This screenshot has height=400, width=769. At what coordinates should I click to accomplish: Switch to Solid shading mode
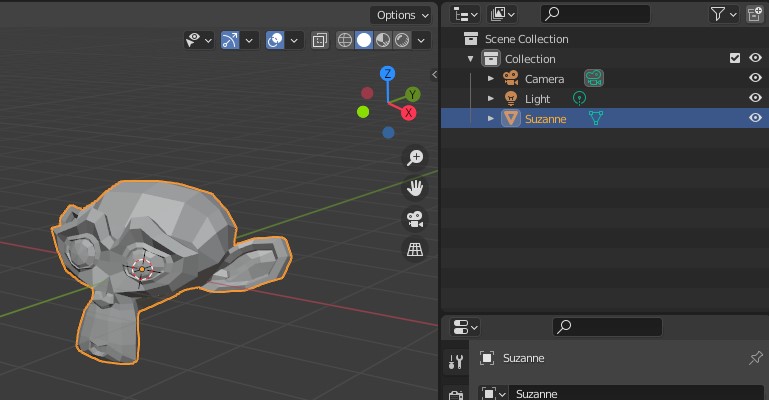click(x=364, y=40)
